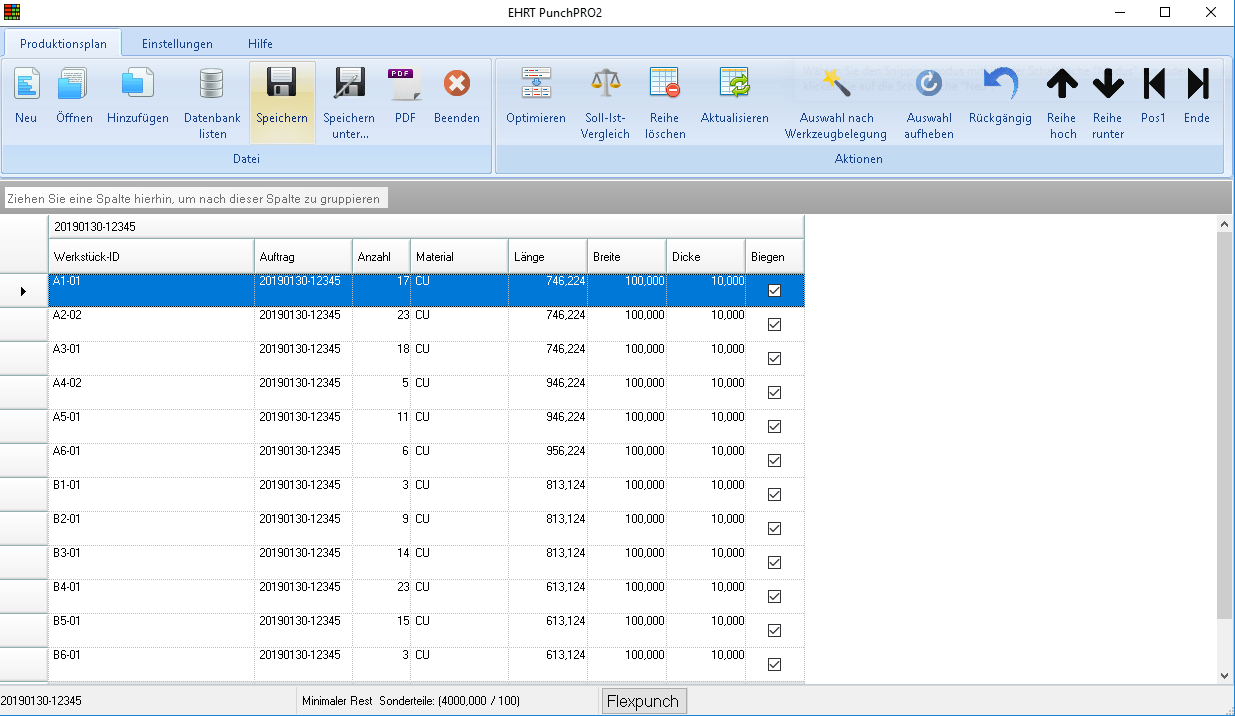Export the plan via PDF icon
Screen dimensions: 1235x716
coord(405,86)
